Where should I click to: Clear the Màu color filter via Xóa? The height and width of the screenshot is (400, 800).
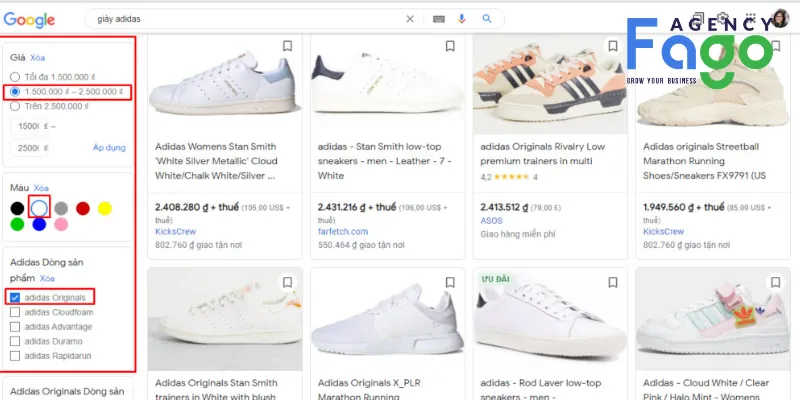click(x=41, y=188)
